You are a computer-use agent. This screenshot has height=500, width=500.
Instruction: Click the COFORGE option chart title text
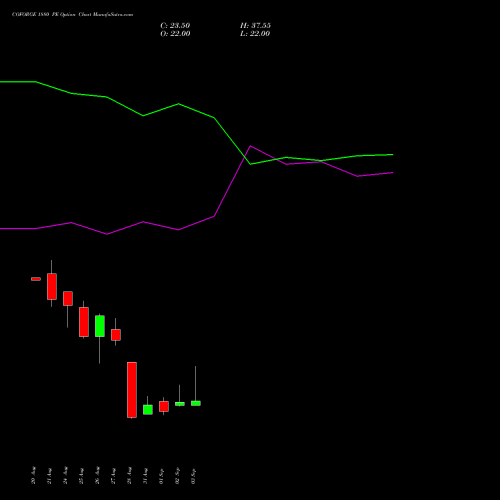click(72, 15)
